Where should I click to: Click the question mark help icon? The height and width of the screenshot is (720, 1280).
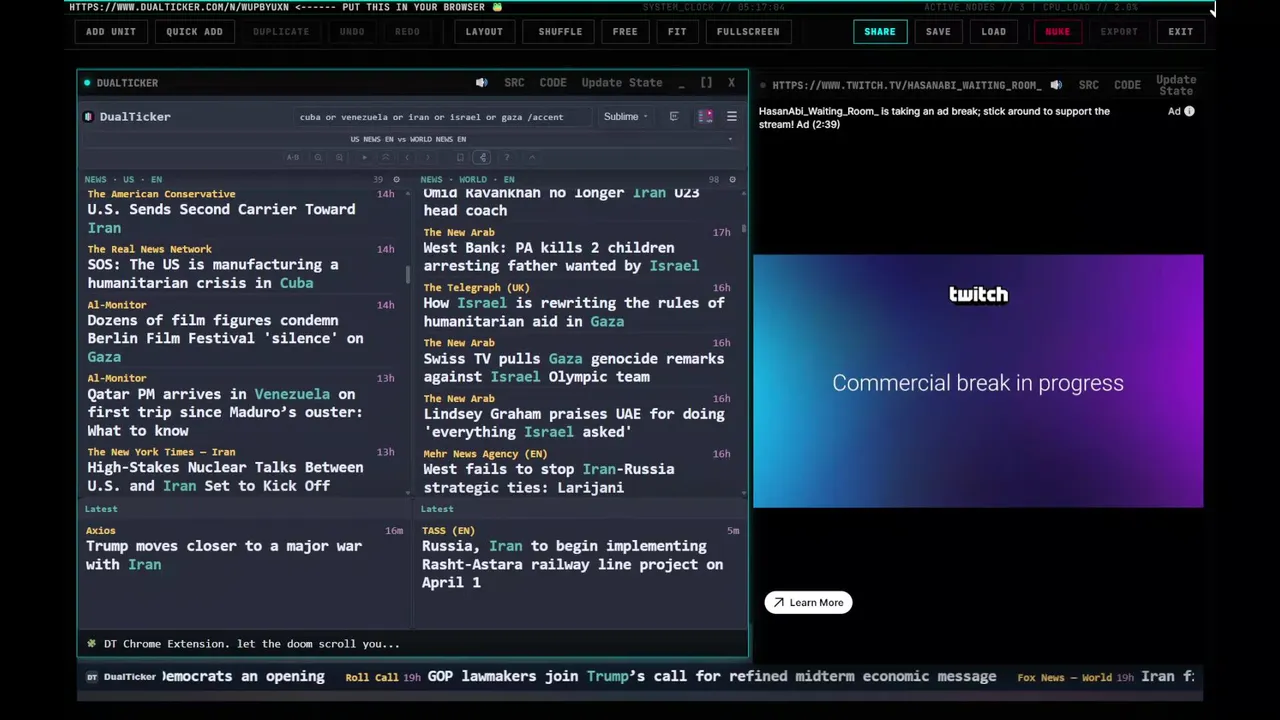coord(507,157)
